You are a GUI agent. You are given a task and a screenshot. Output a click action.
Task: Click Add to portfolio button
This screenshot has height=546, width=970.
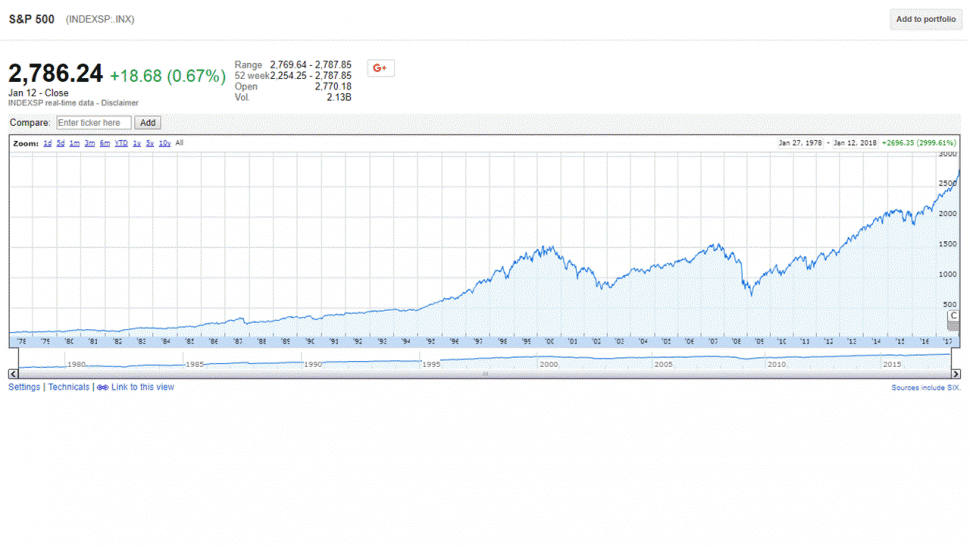925,19
